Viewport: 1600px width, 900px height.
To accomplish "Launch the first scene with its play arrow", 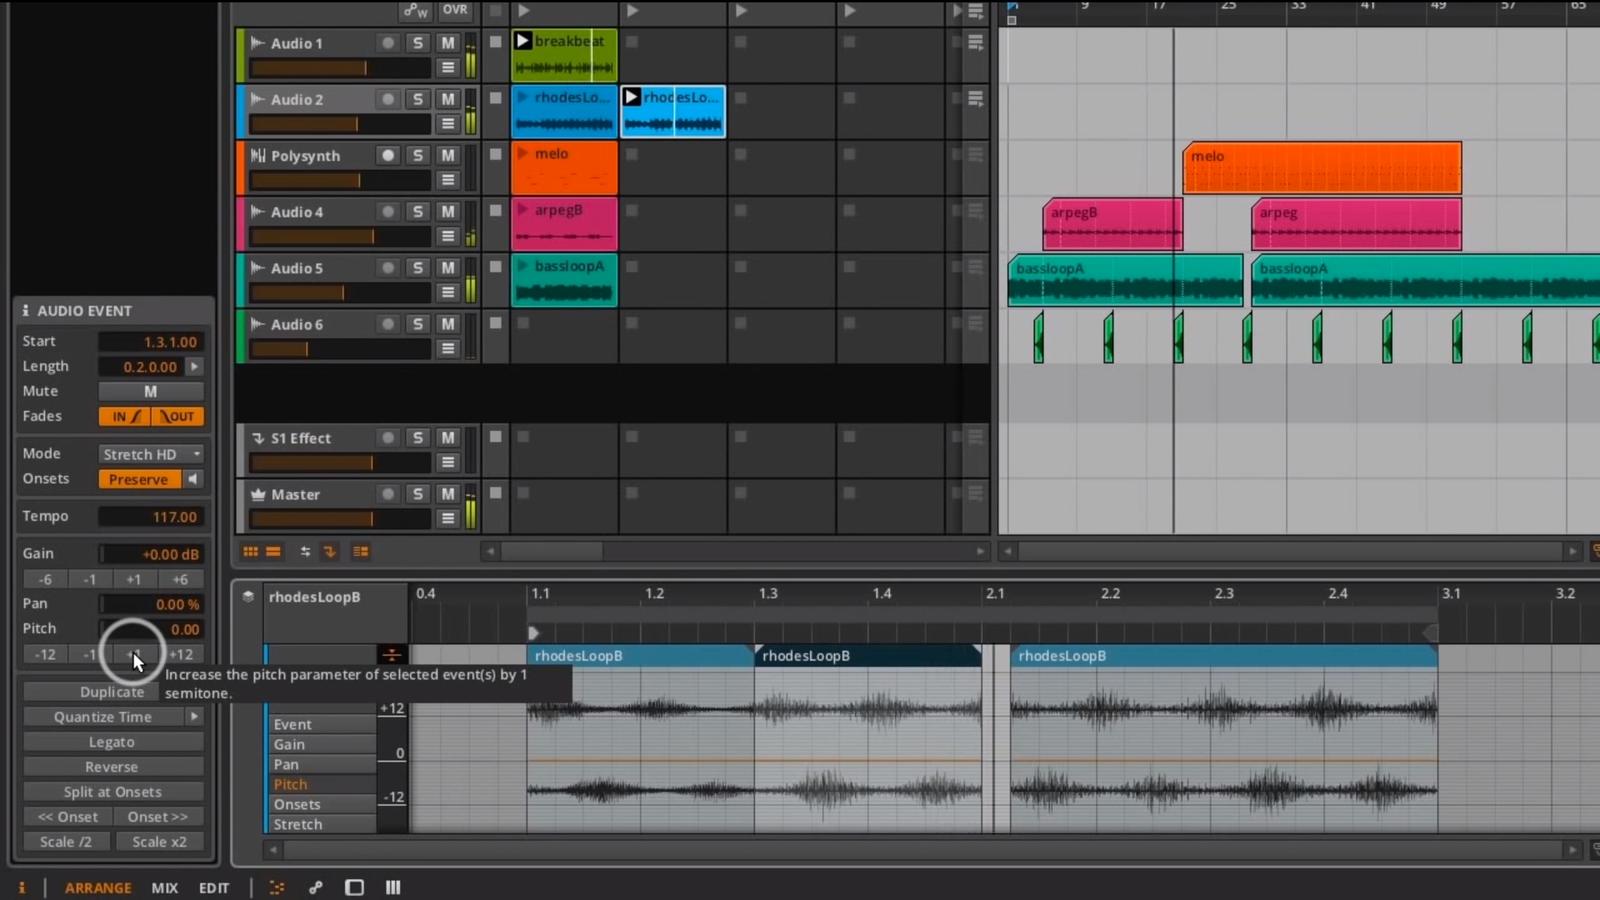I will [x=524, y=11].
